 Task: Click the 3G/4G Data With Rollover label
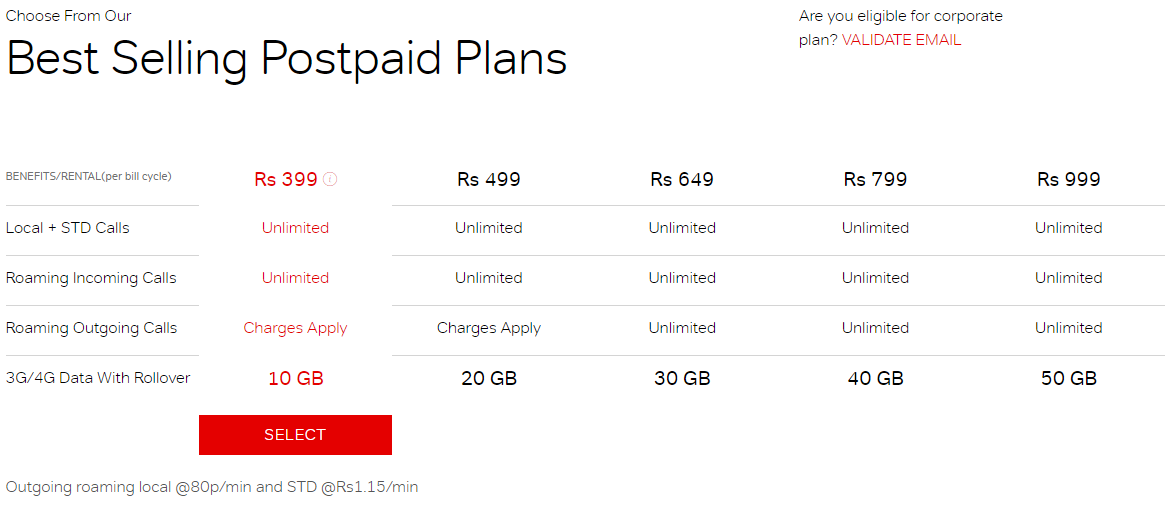[98, 378]
